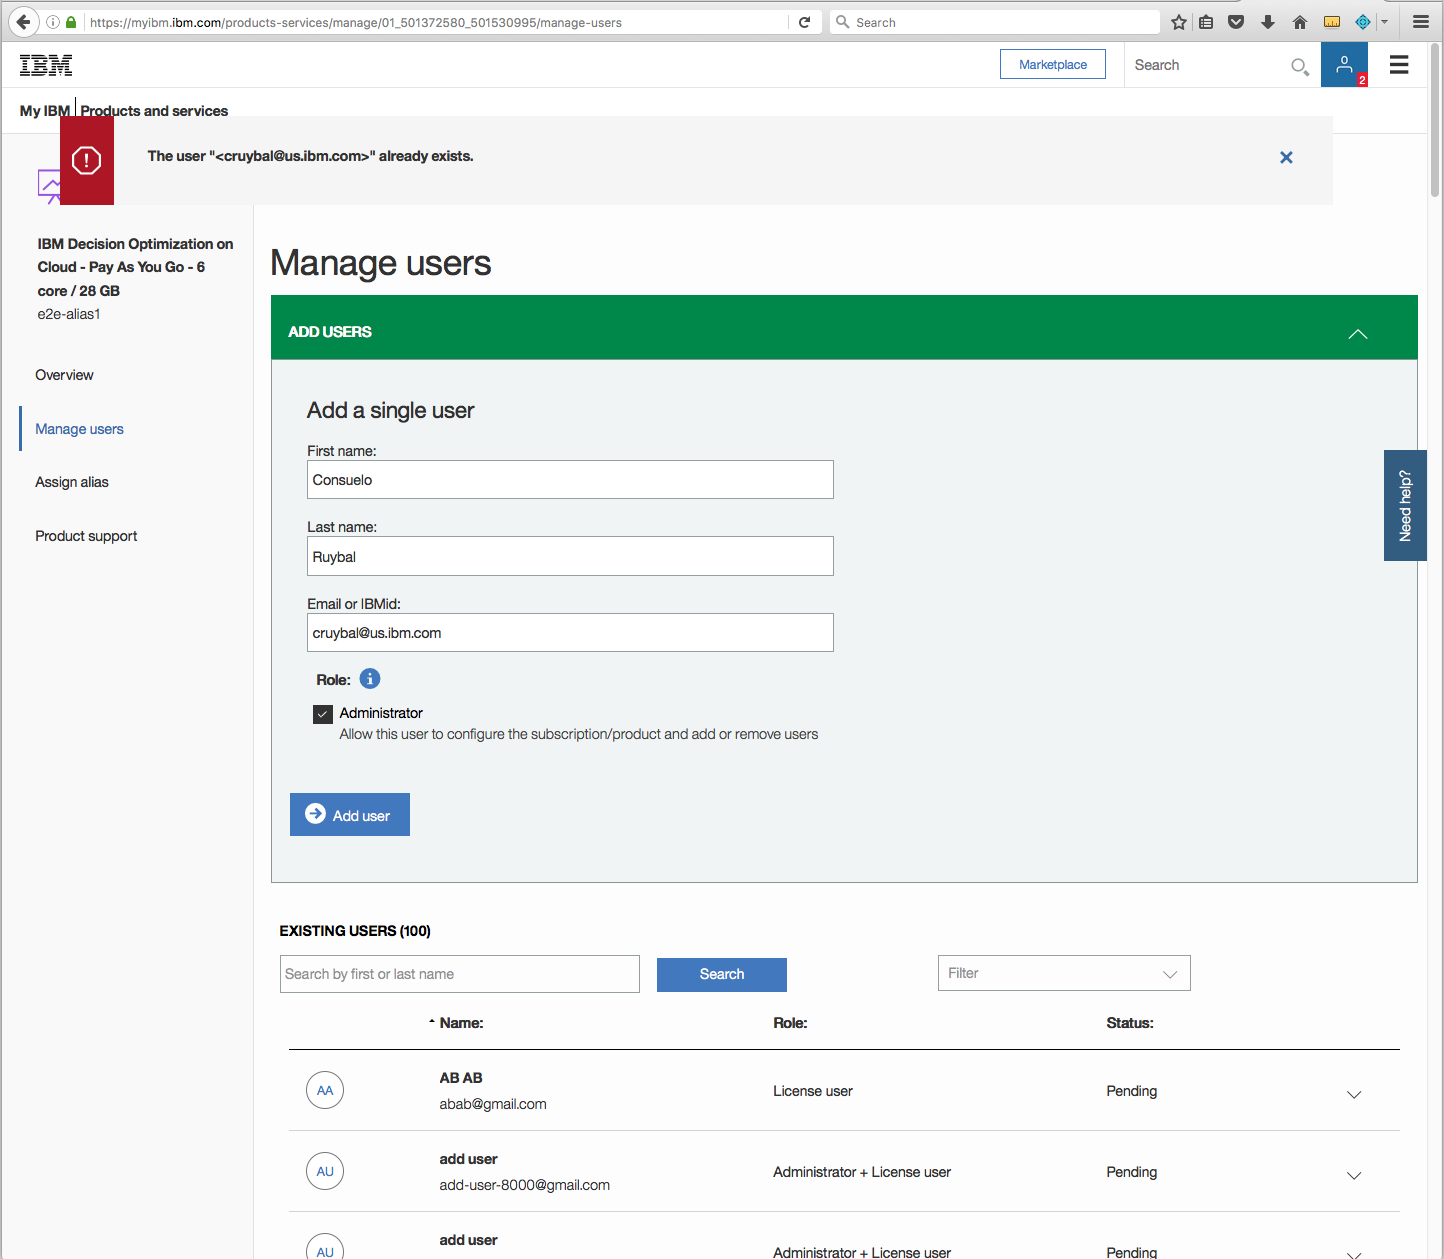The height and width of the screenshot is (1259, 1444).
Task: Click the e2e-alias1 alias text
Action: 69,314
